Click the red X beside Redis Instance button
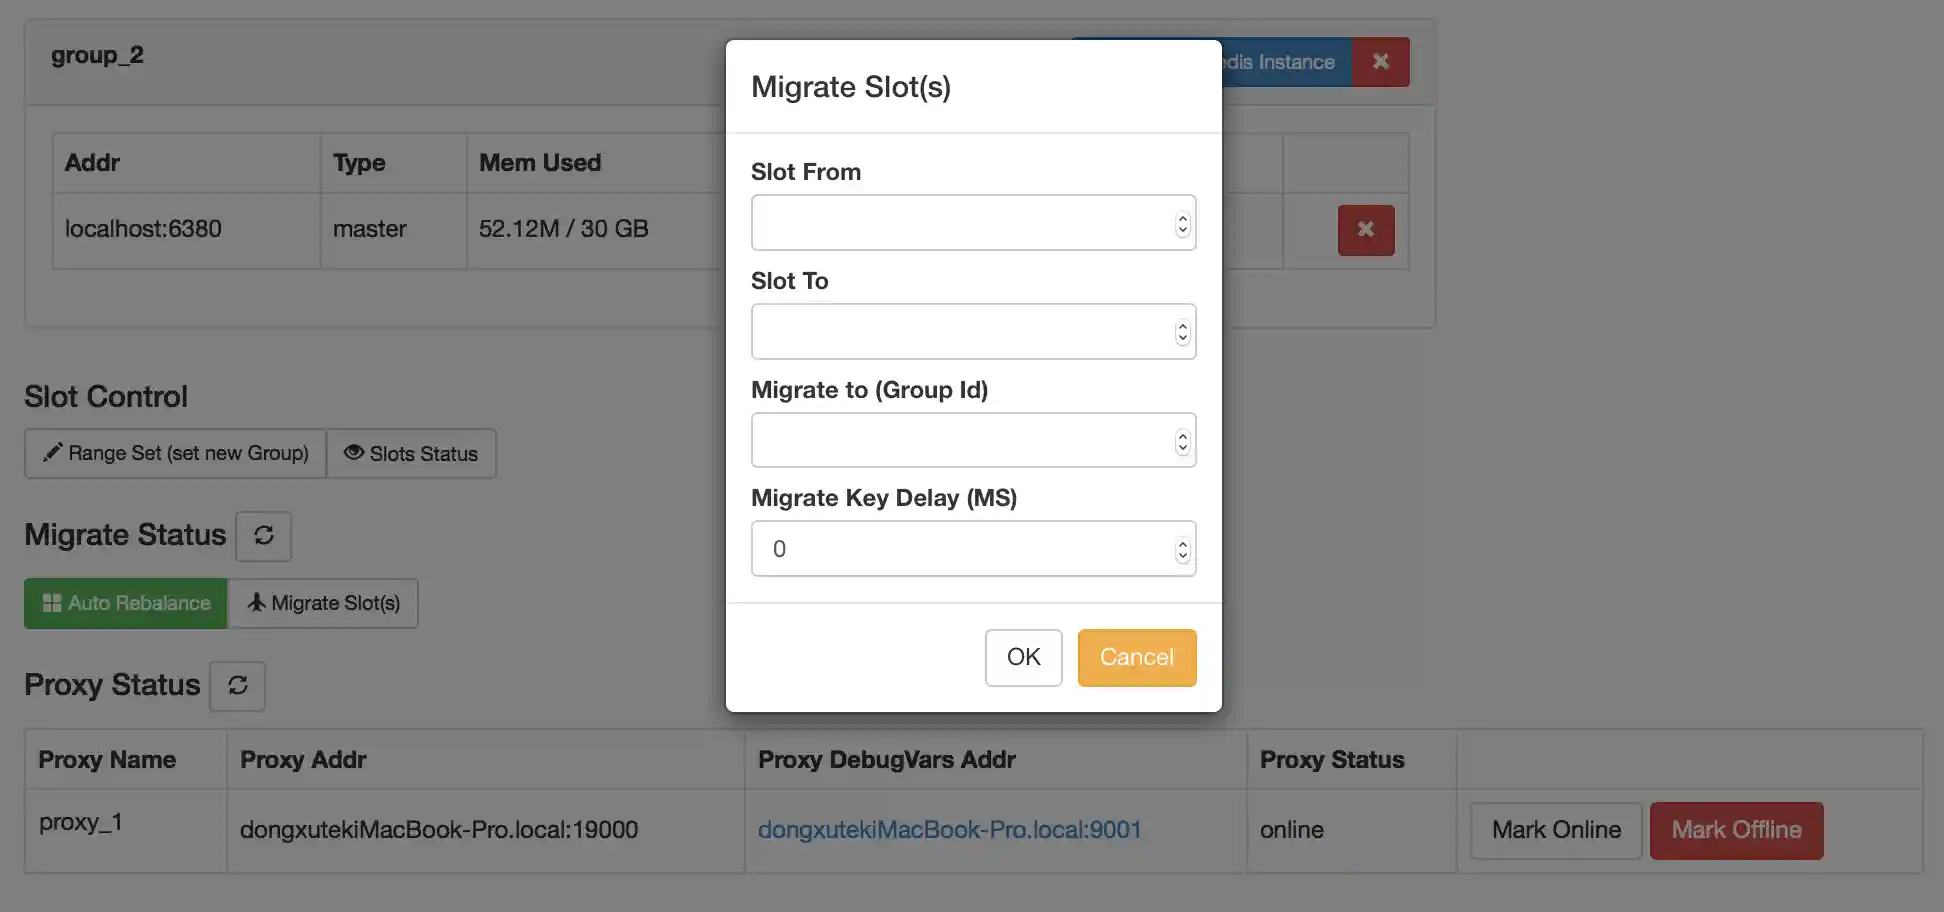 1381,61
